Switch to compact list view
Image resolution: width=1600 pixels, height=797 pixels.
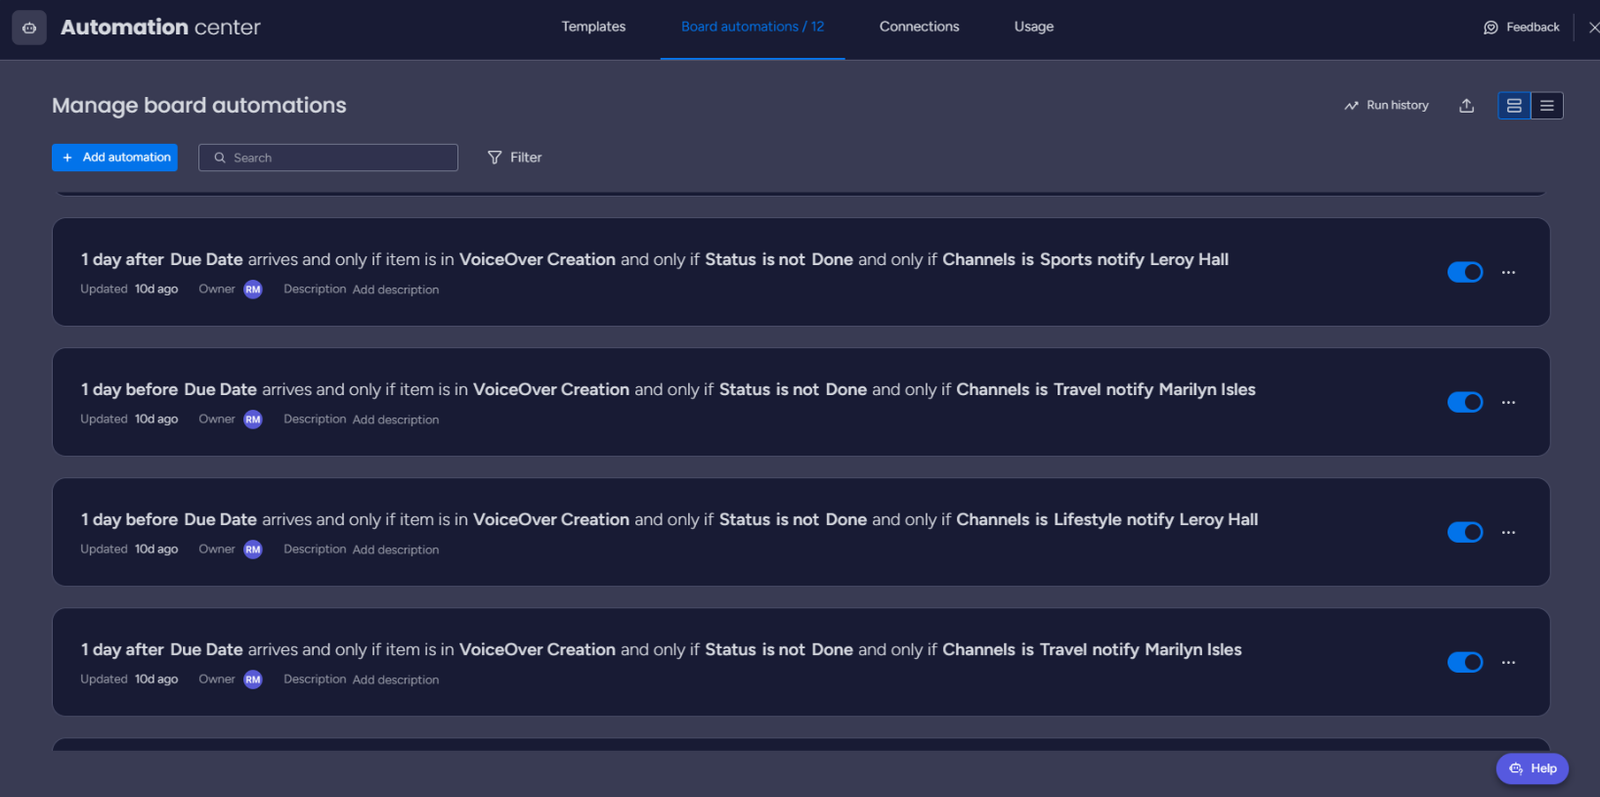pos(1546,105)
